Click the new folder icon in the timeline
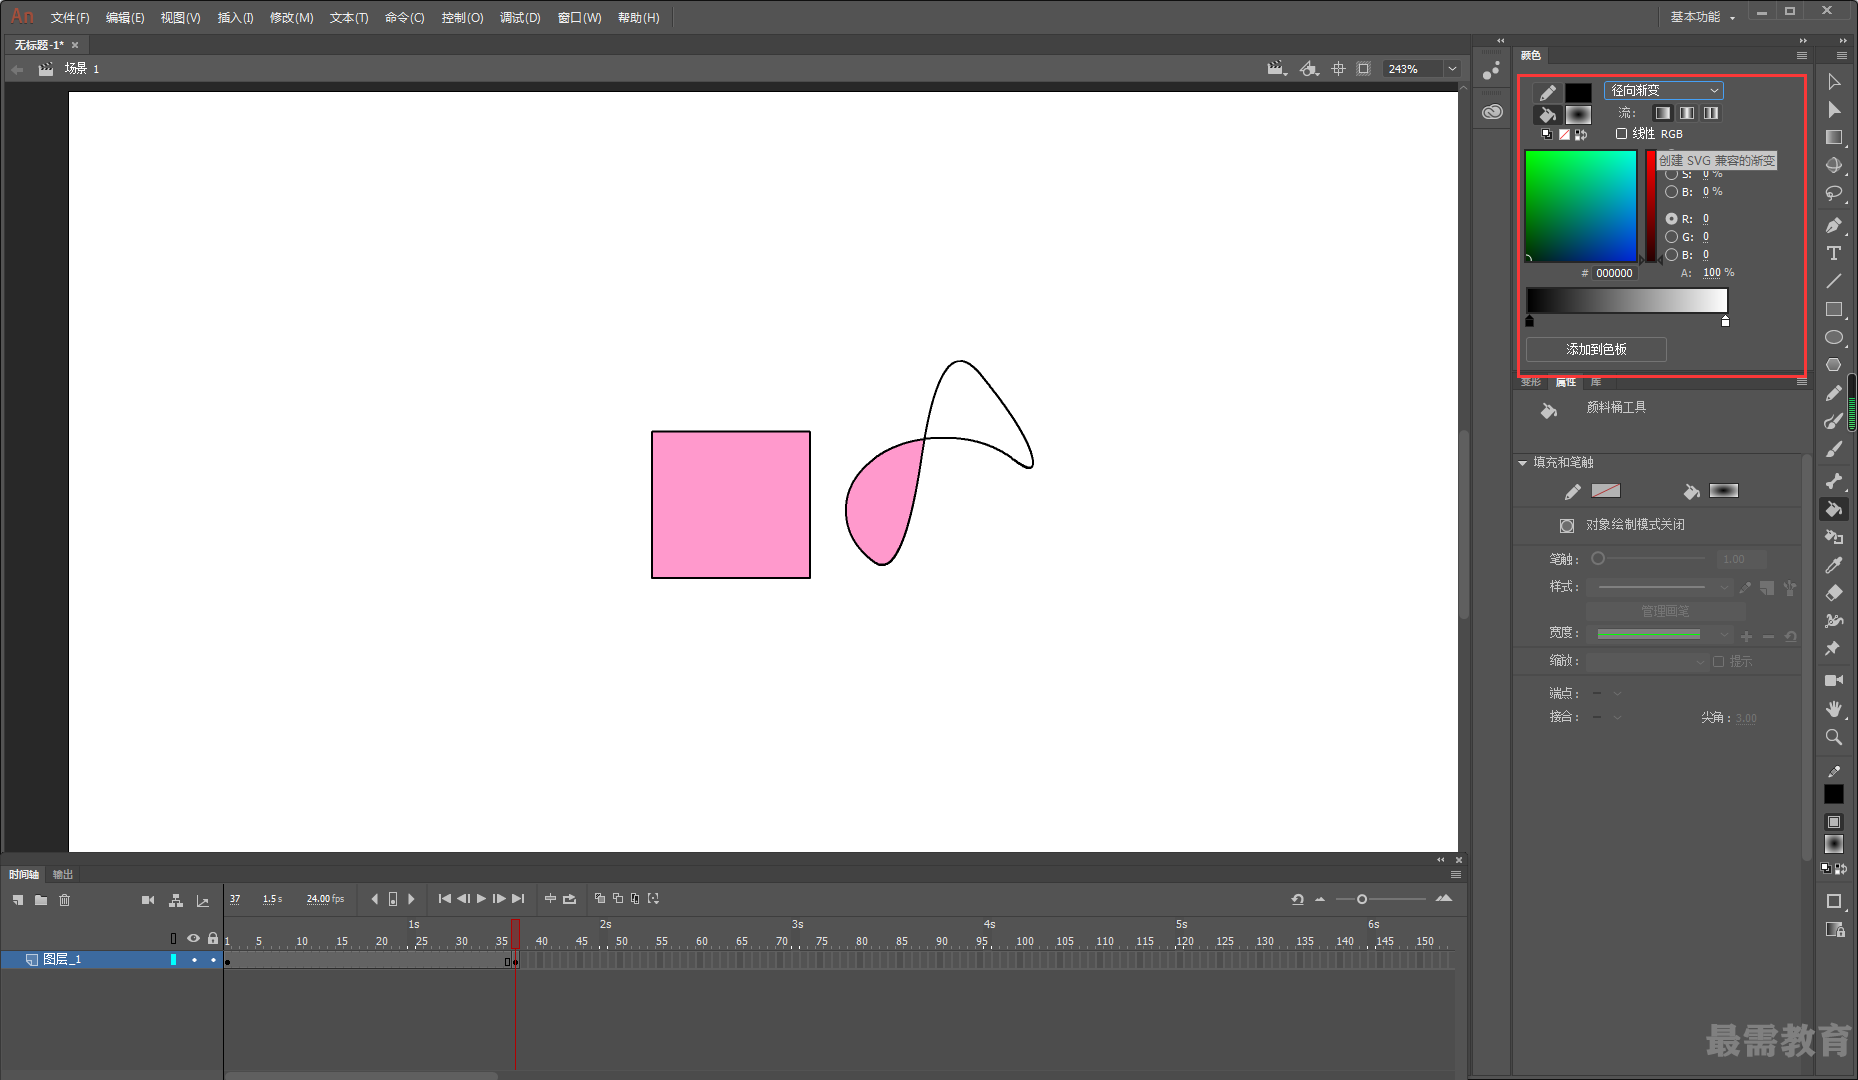The width and height of the screenshot is (1858, 1080). (41, 900)
